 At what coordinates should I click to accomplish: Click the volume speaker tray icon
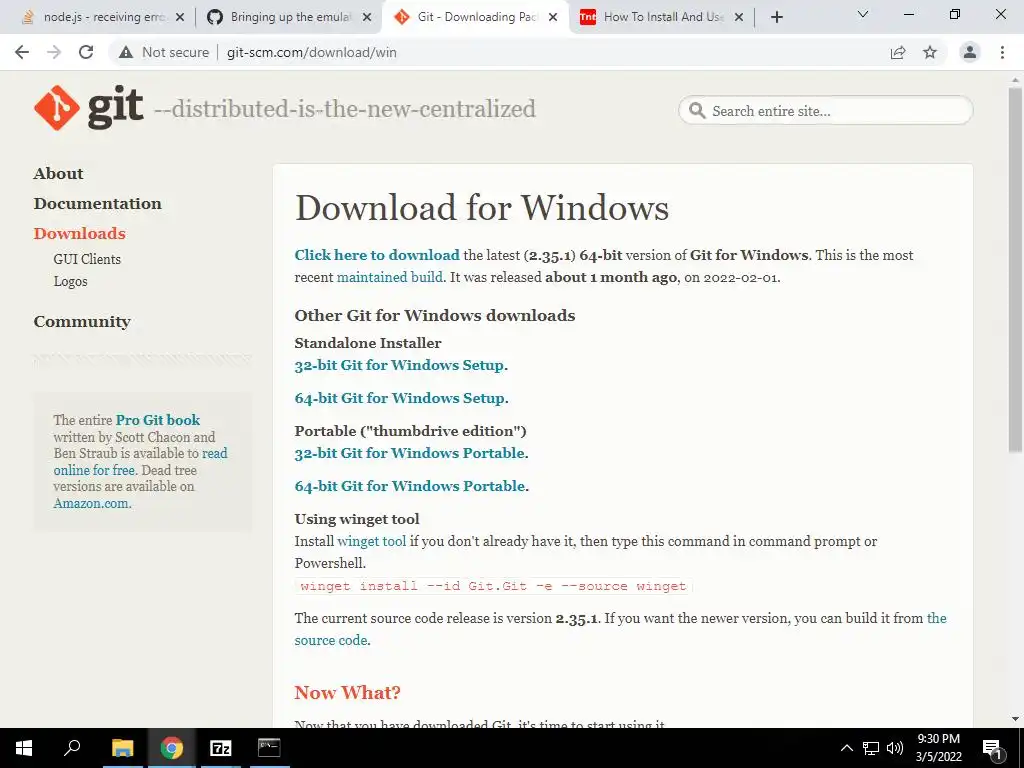[895, 748]
